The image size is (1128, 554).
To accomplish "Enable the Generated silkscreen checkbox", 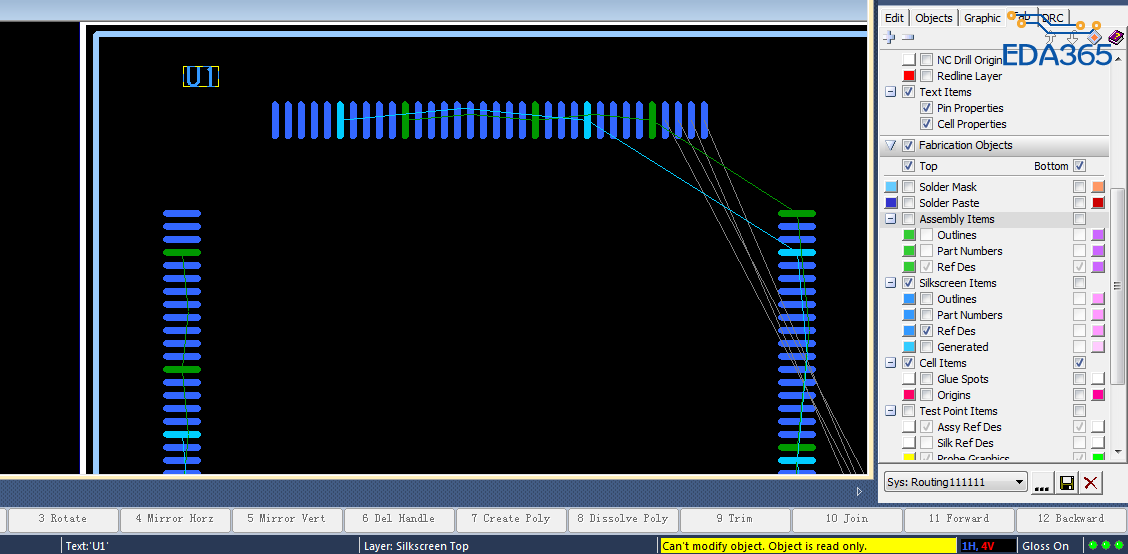I will coord(927,347).
